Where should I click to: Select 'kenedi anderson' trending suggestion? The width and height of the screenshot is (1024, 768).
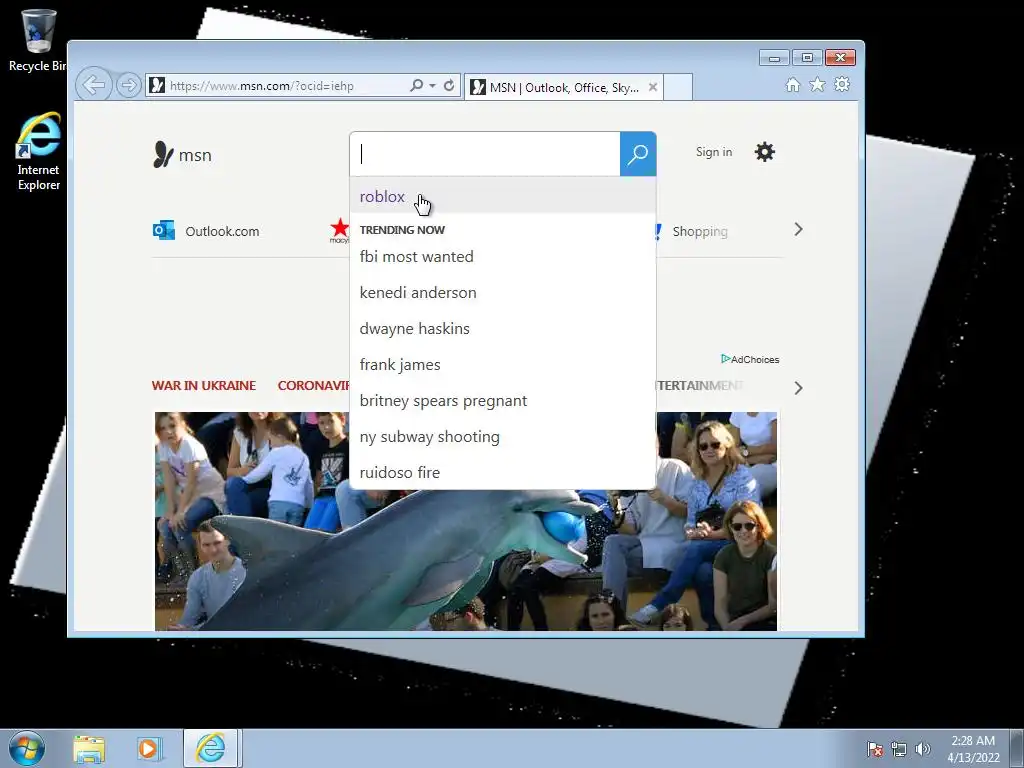[x=503, y=293]
